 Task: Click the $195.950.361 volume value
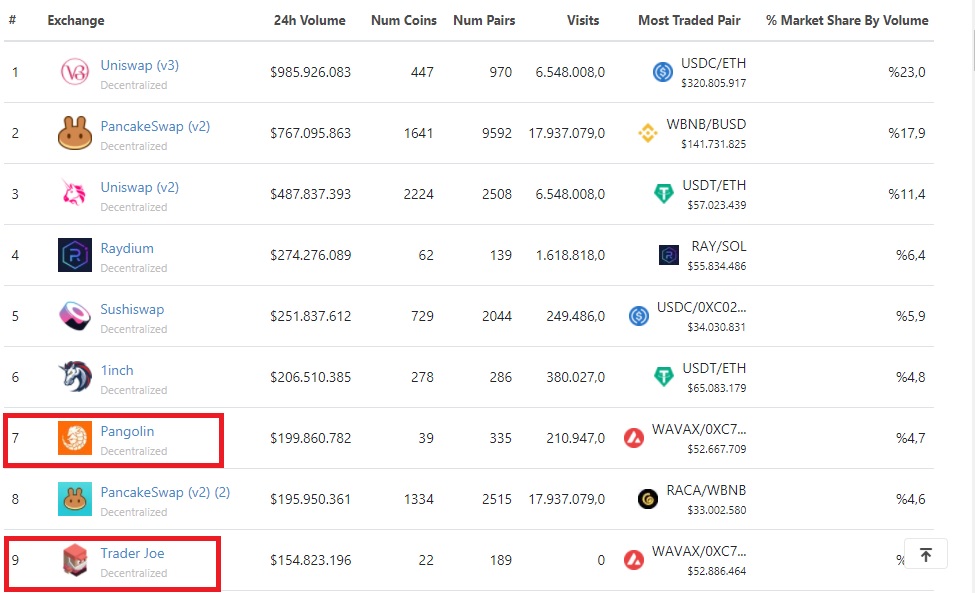pos(310,499)
